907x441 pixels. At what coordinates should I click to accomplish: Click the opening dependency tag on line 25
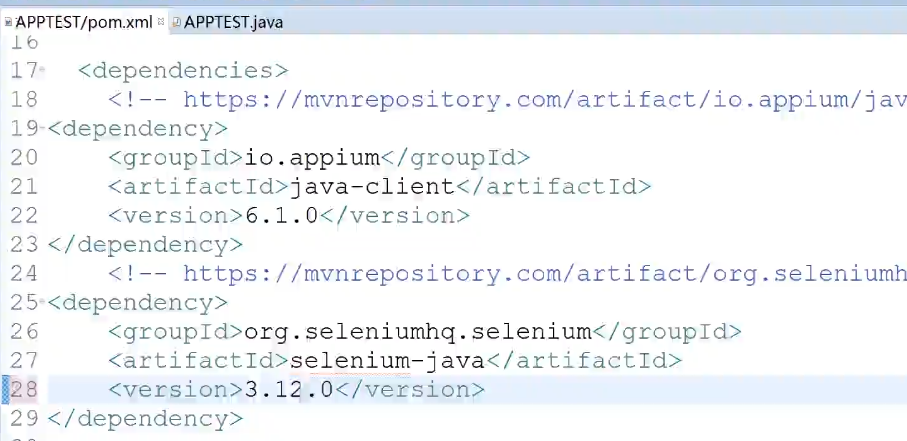(138, 302)
